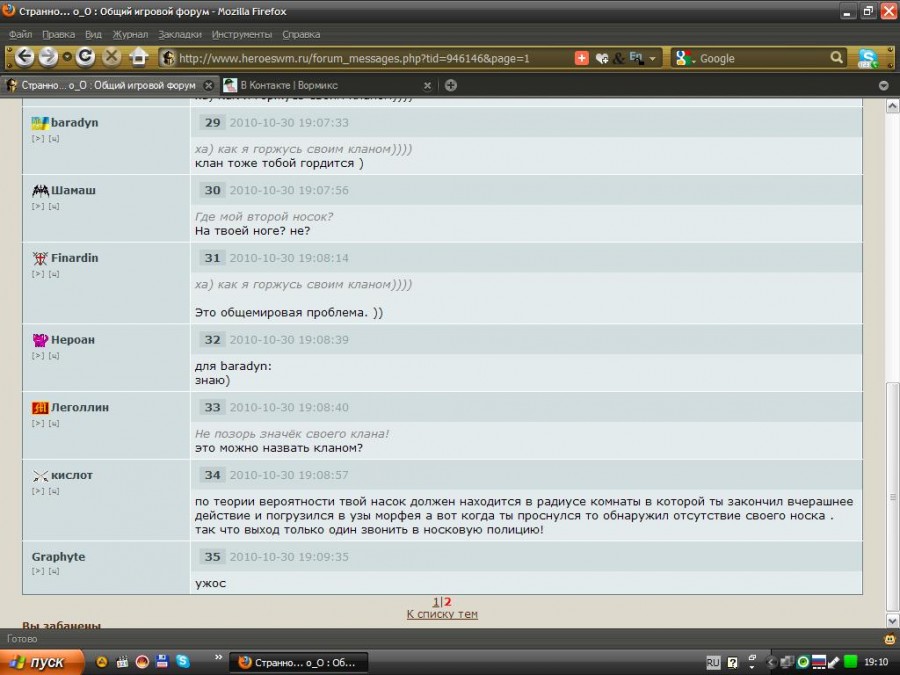This screenshot has width=900, height=675.
Task: Expand the quick launch chevron
Action: click(219, 657)
